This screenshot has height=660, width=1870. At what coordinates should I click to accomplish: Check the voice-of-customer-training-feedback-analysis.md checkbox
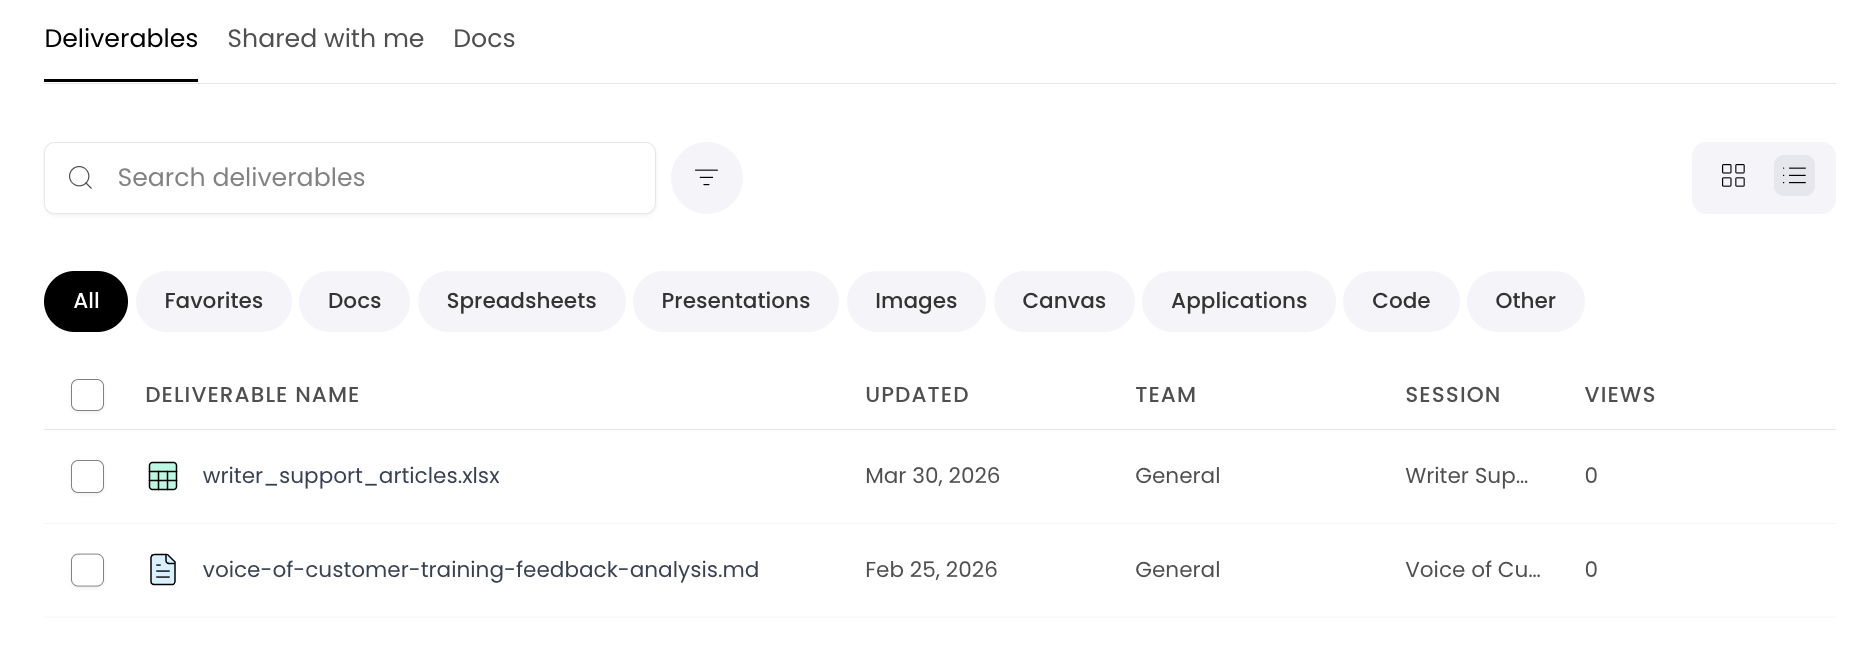pos(88,570)
